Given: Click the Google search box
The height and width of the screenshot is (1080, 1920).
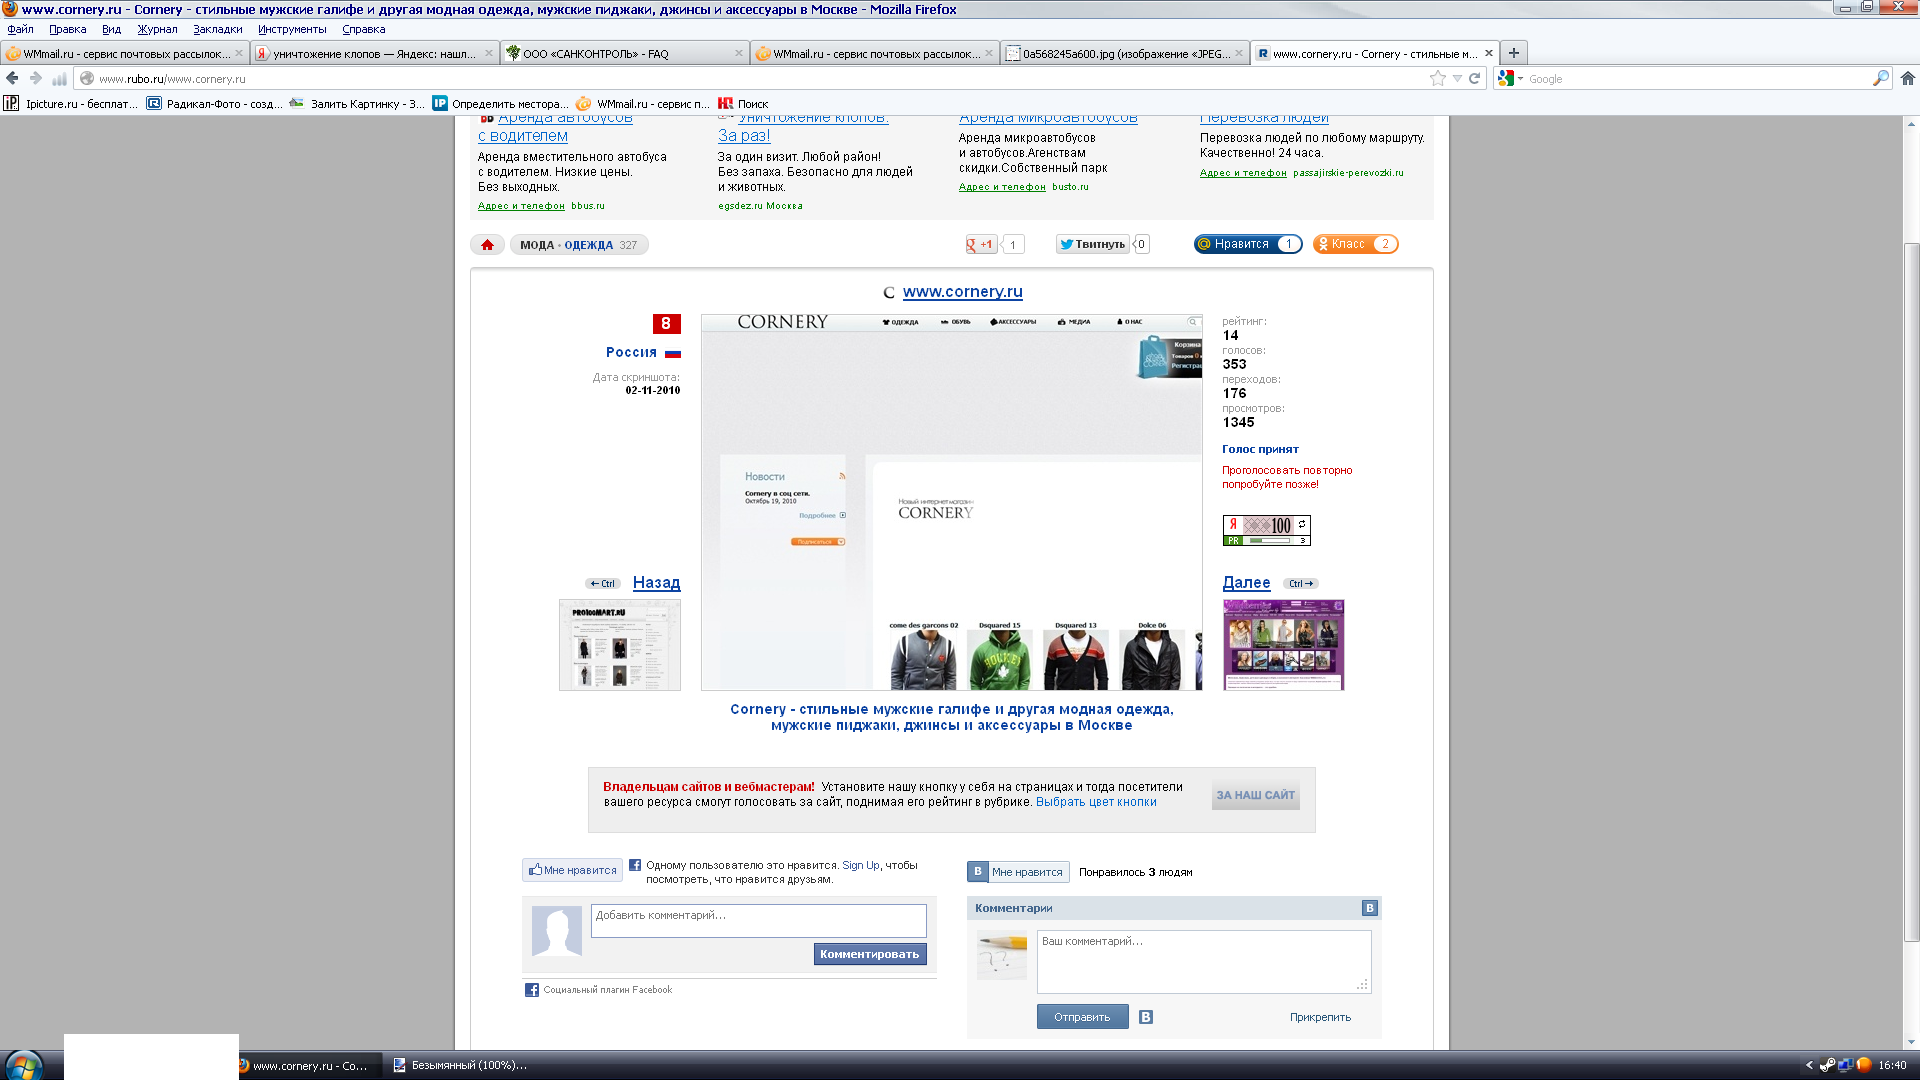Looking at the screenshot, I should tap(1698, 78).
